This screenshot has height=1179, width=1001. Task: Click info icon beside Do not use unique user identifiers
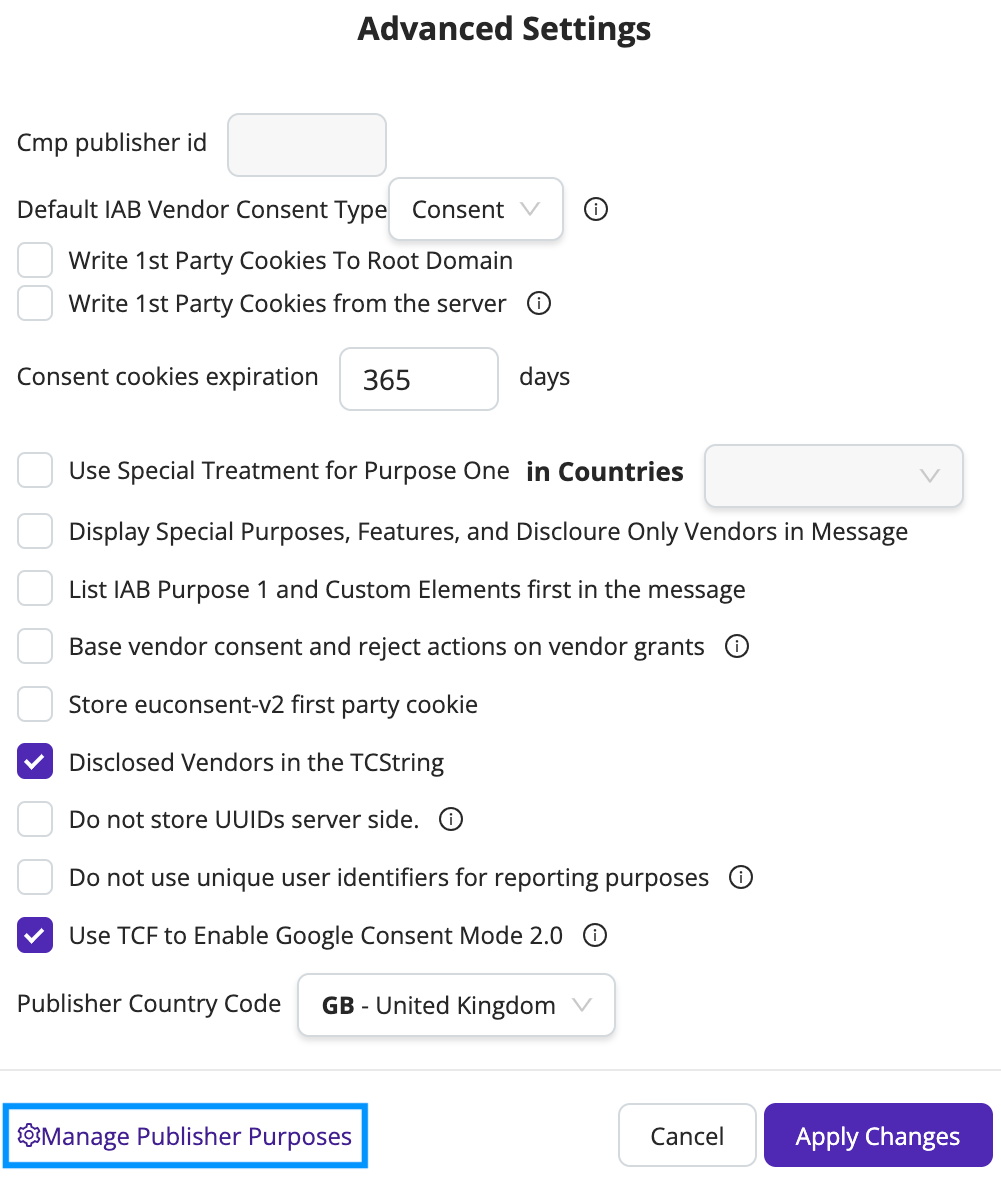pyautogui.click(x=741, y=877)
